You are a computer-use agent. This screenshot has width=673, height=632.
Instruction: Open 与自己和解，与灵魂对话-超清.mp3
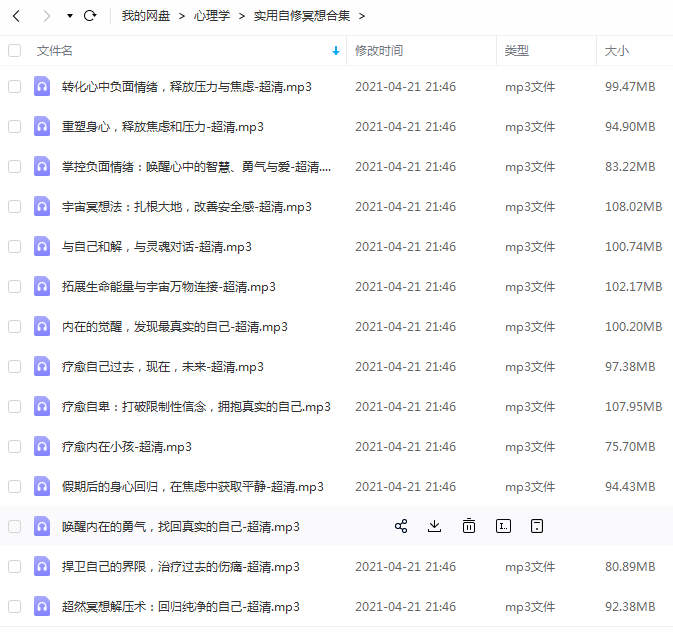[x=157, y=246]
